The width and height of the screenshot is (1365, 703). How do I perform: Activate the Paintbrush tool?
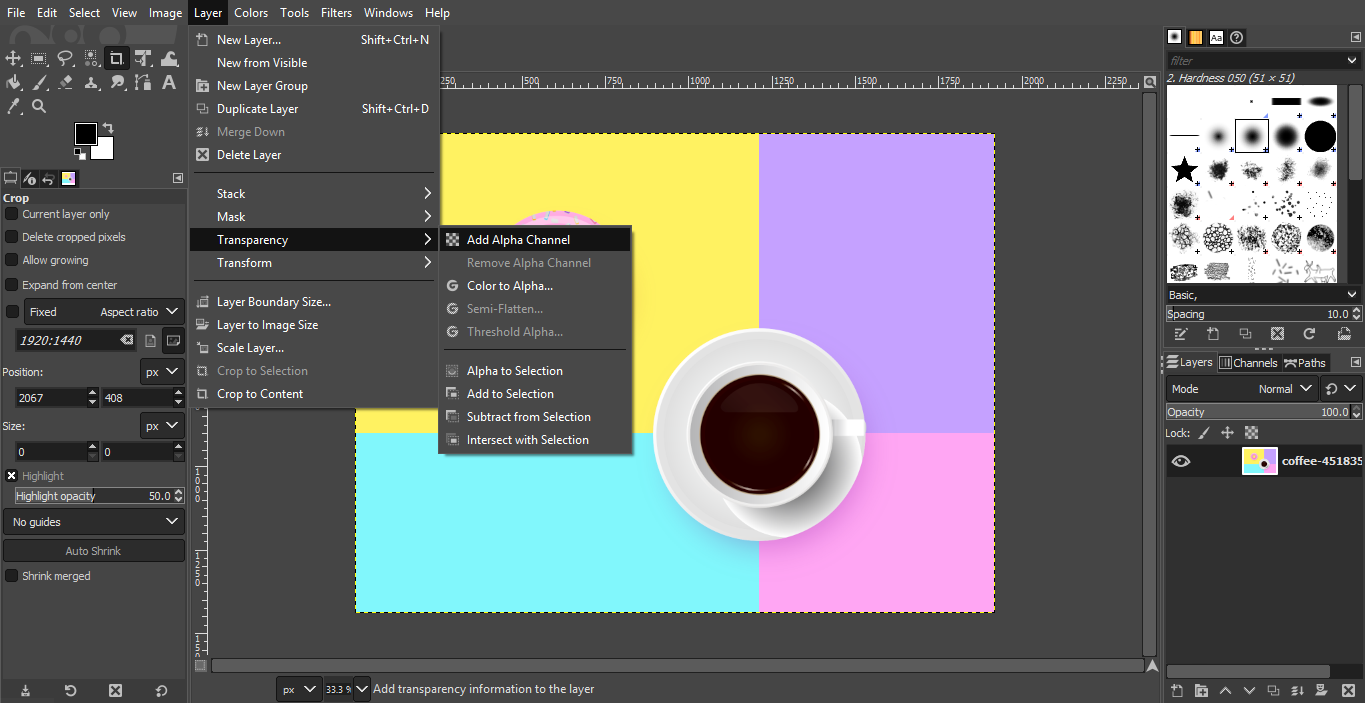[x=40, y=82]
